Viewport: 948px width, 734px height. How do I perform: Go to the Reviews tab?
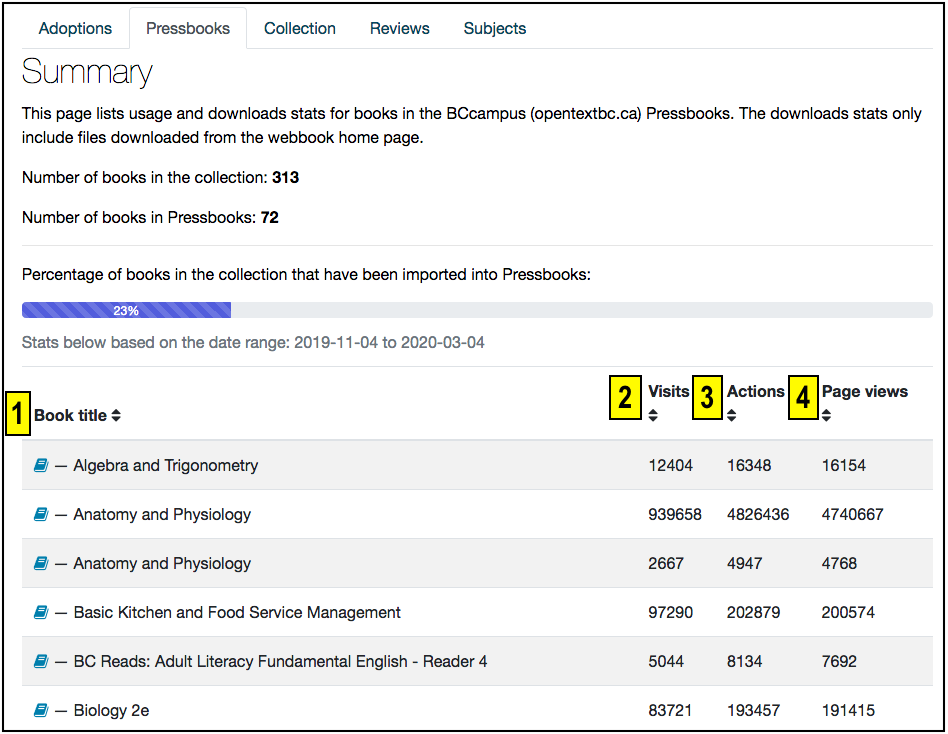click(x=400, y=28)
